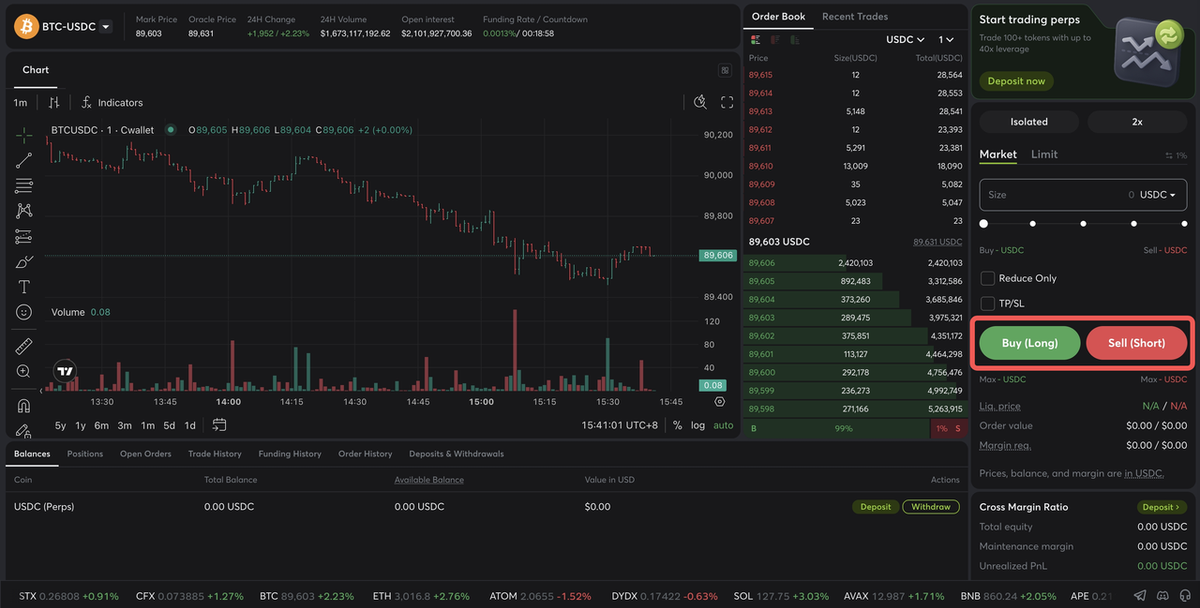Open the 2x leverage selector
Image resolution: width=1200 pixels, height=608 pixels.
point(1137,122)
